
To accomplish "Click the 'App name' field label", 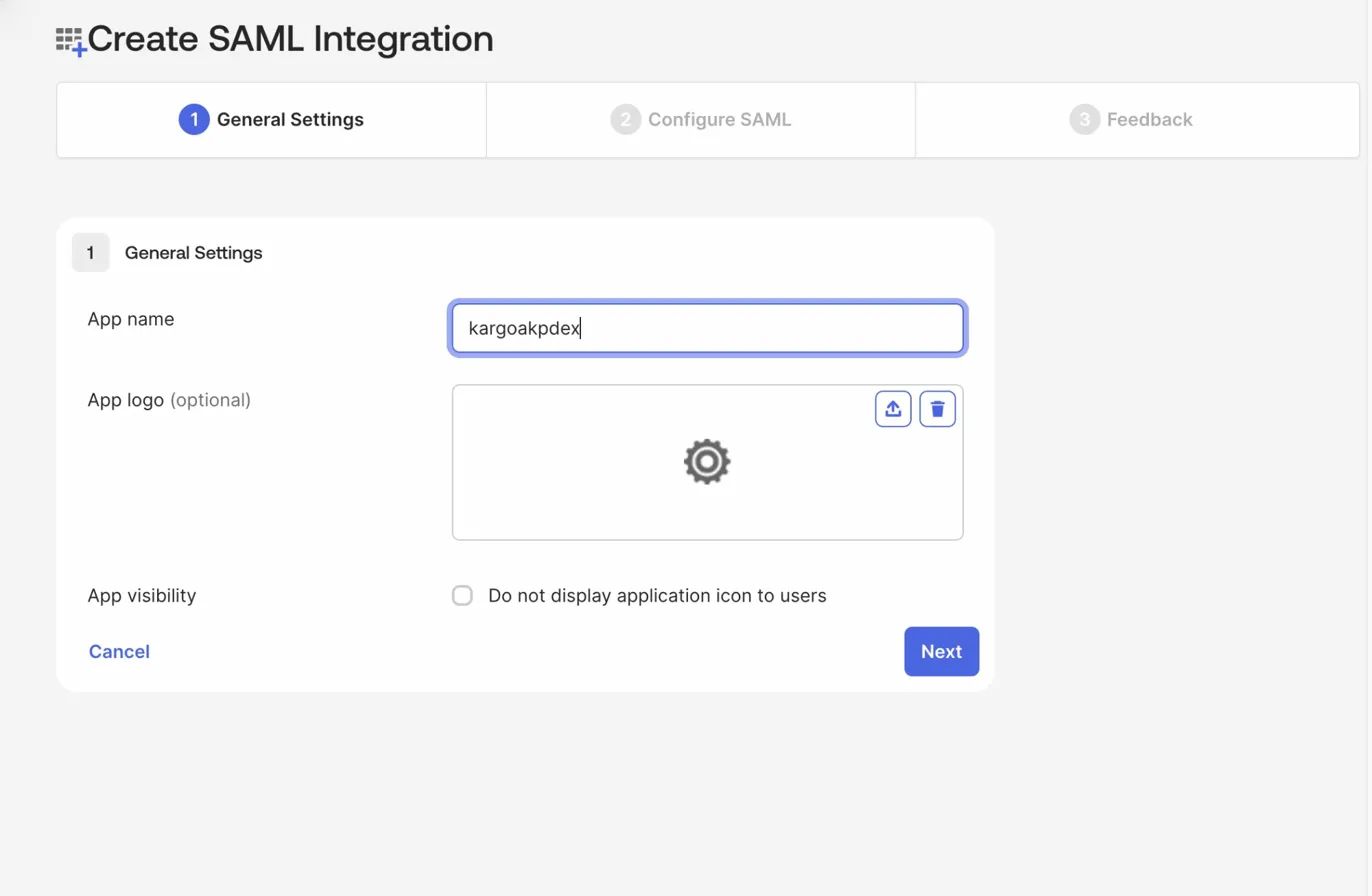I will [131, 320].
